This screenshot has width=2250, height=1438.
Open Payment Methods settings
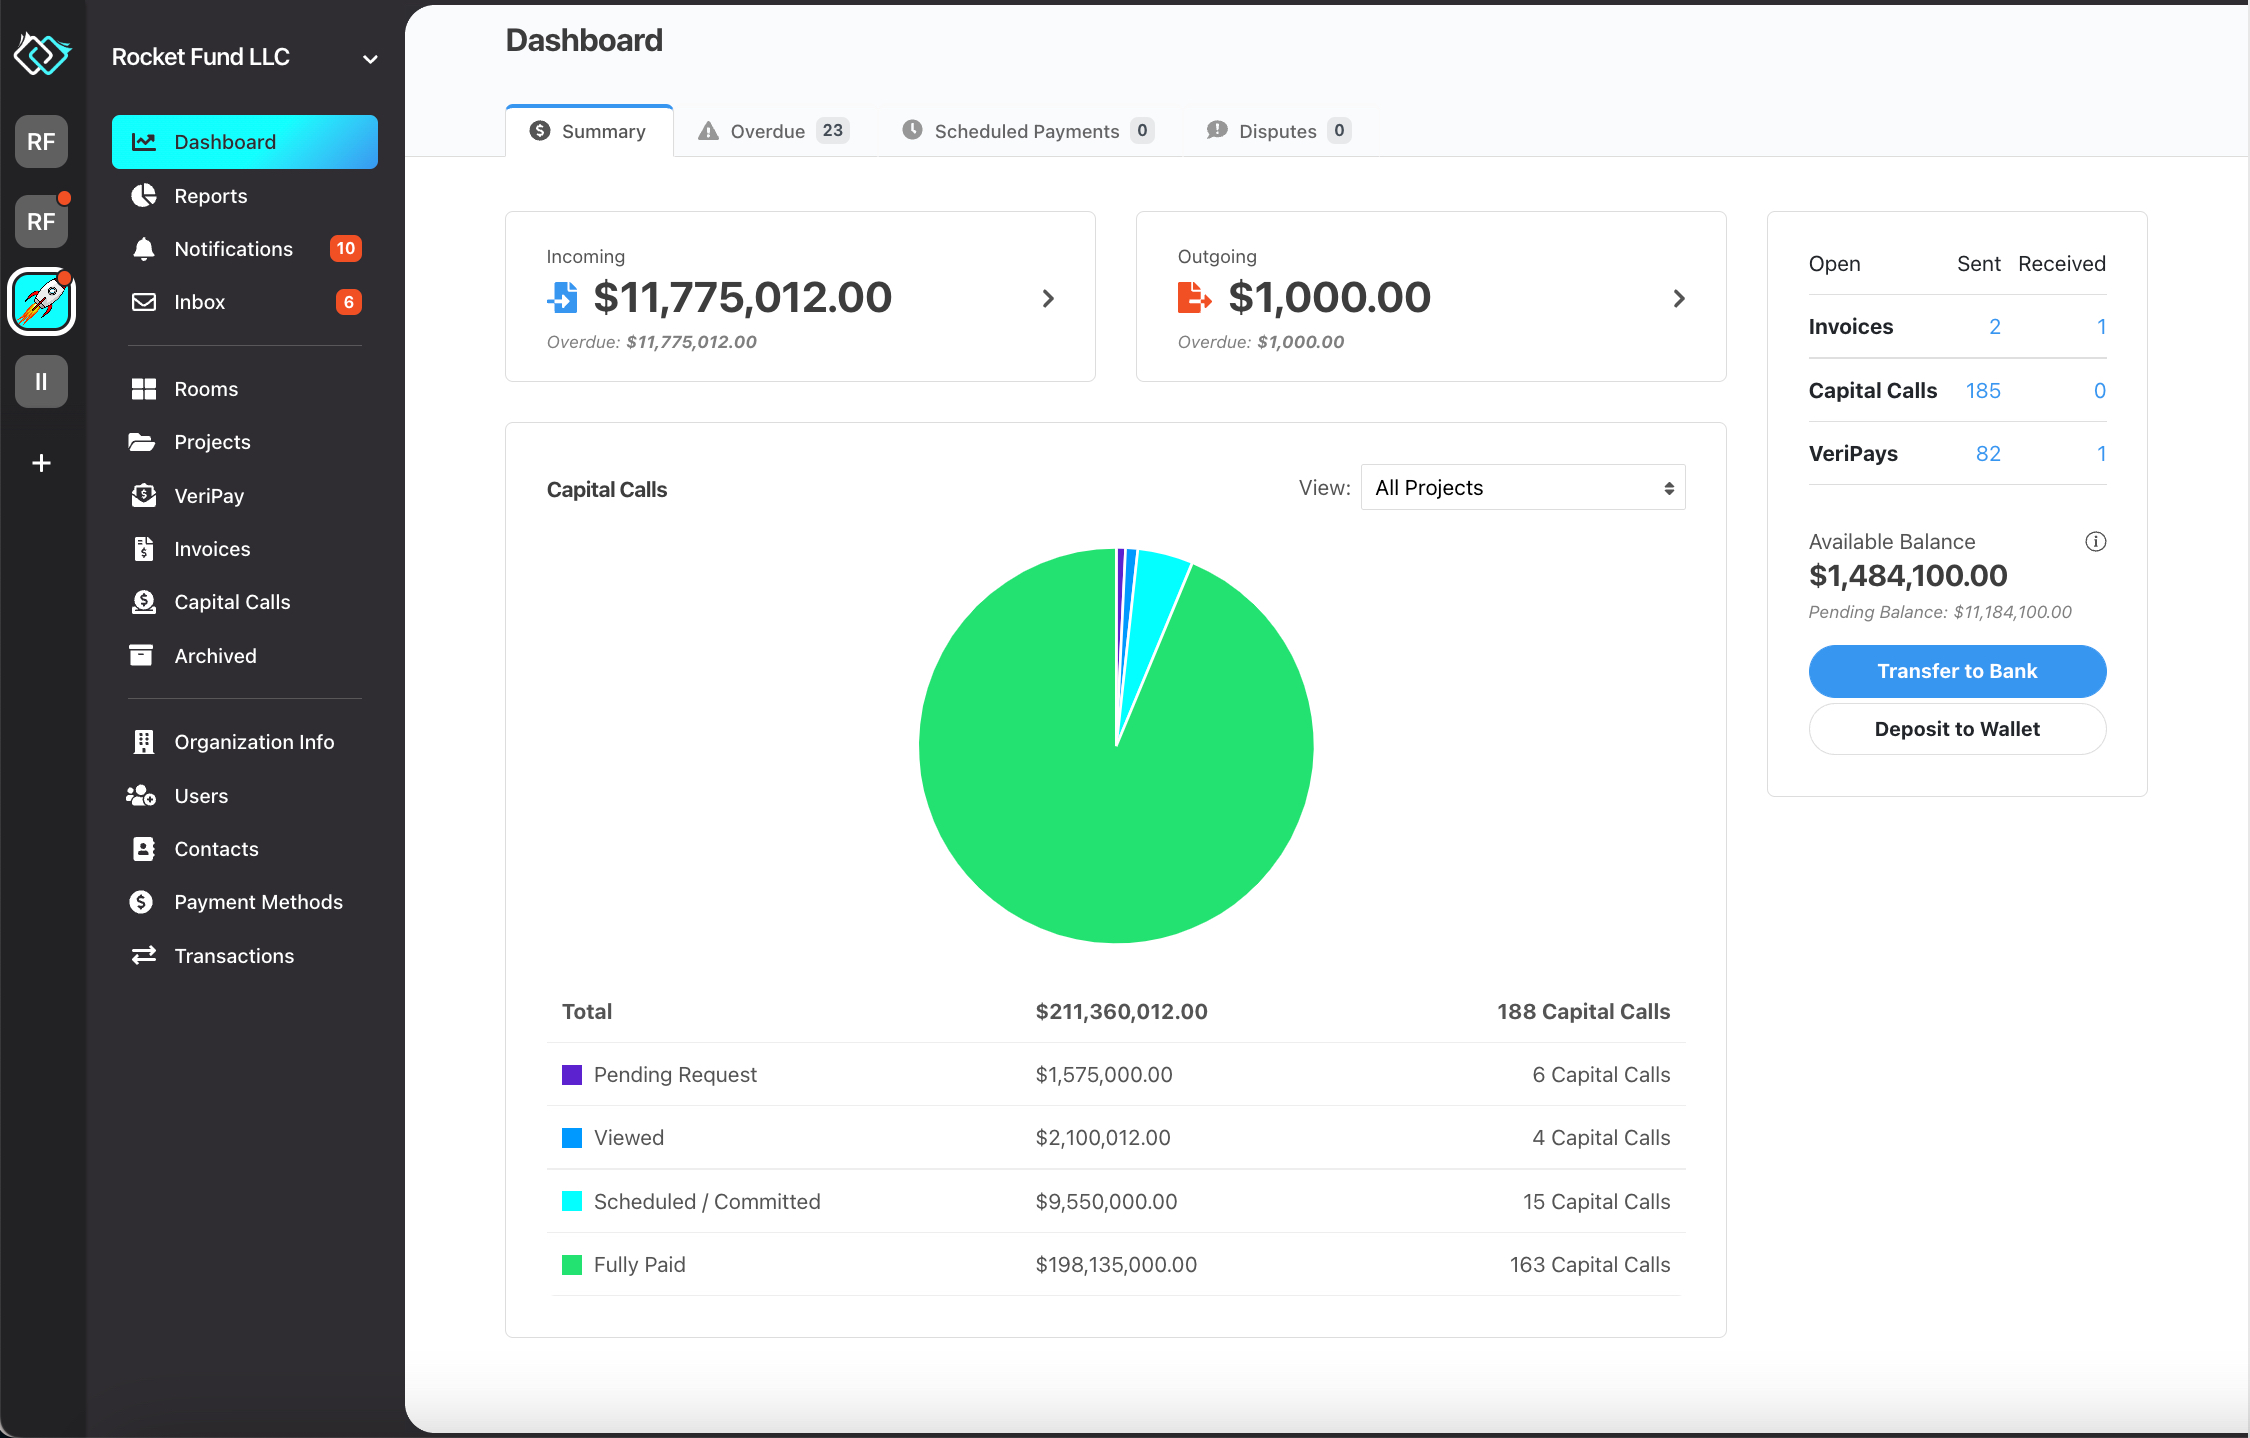point(258,901)
